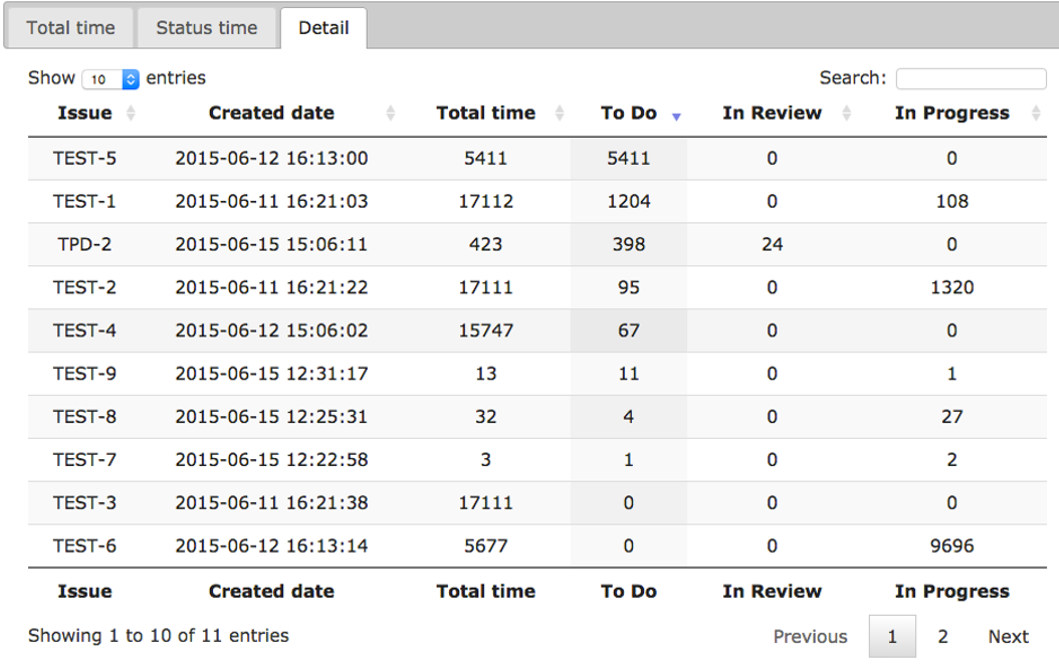Click In Progress value 9696
1059x670 pixels.
click(952, 546)
